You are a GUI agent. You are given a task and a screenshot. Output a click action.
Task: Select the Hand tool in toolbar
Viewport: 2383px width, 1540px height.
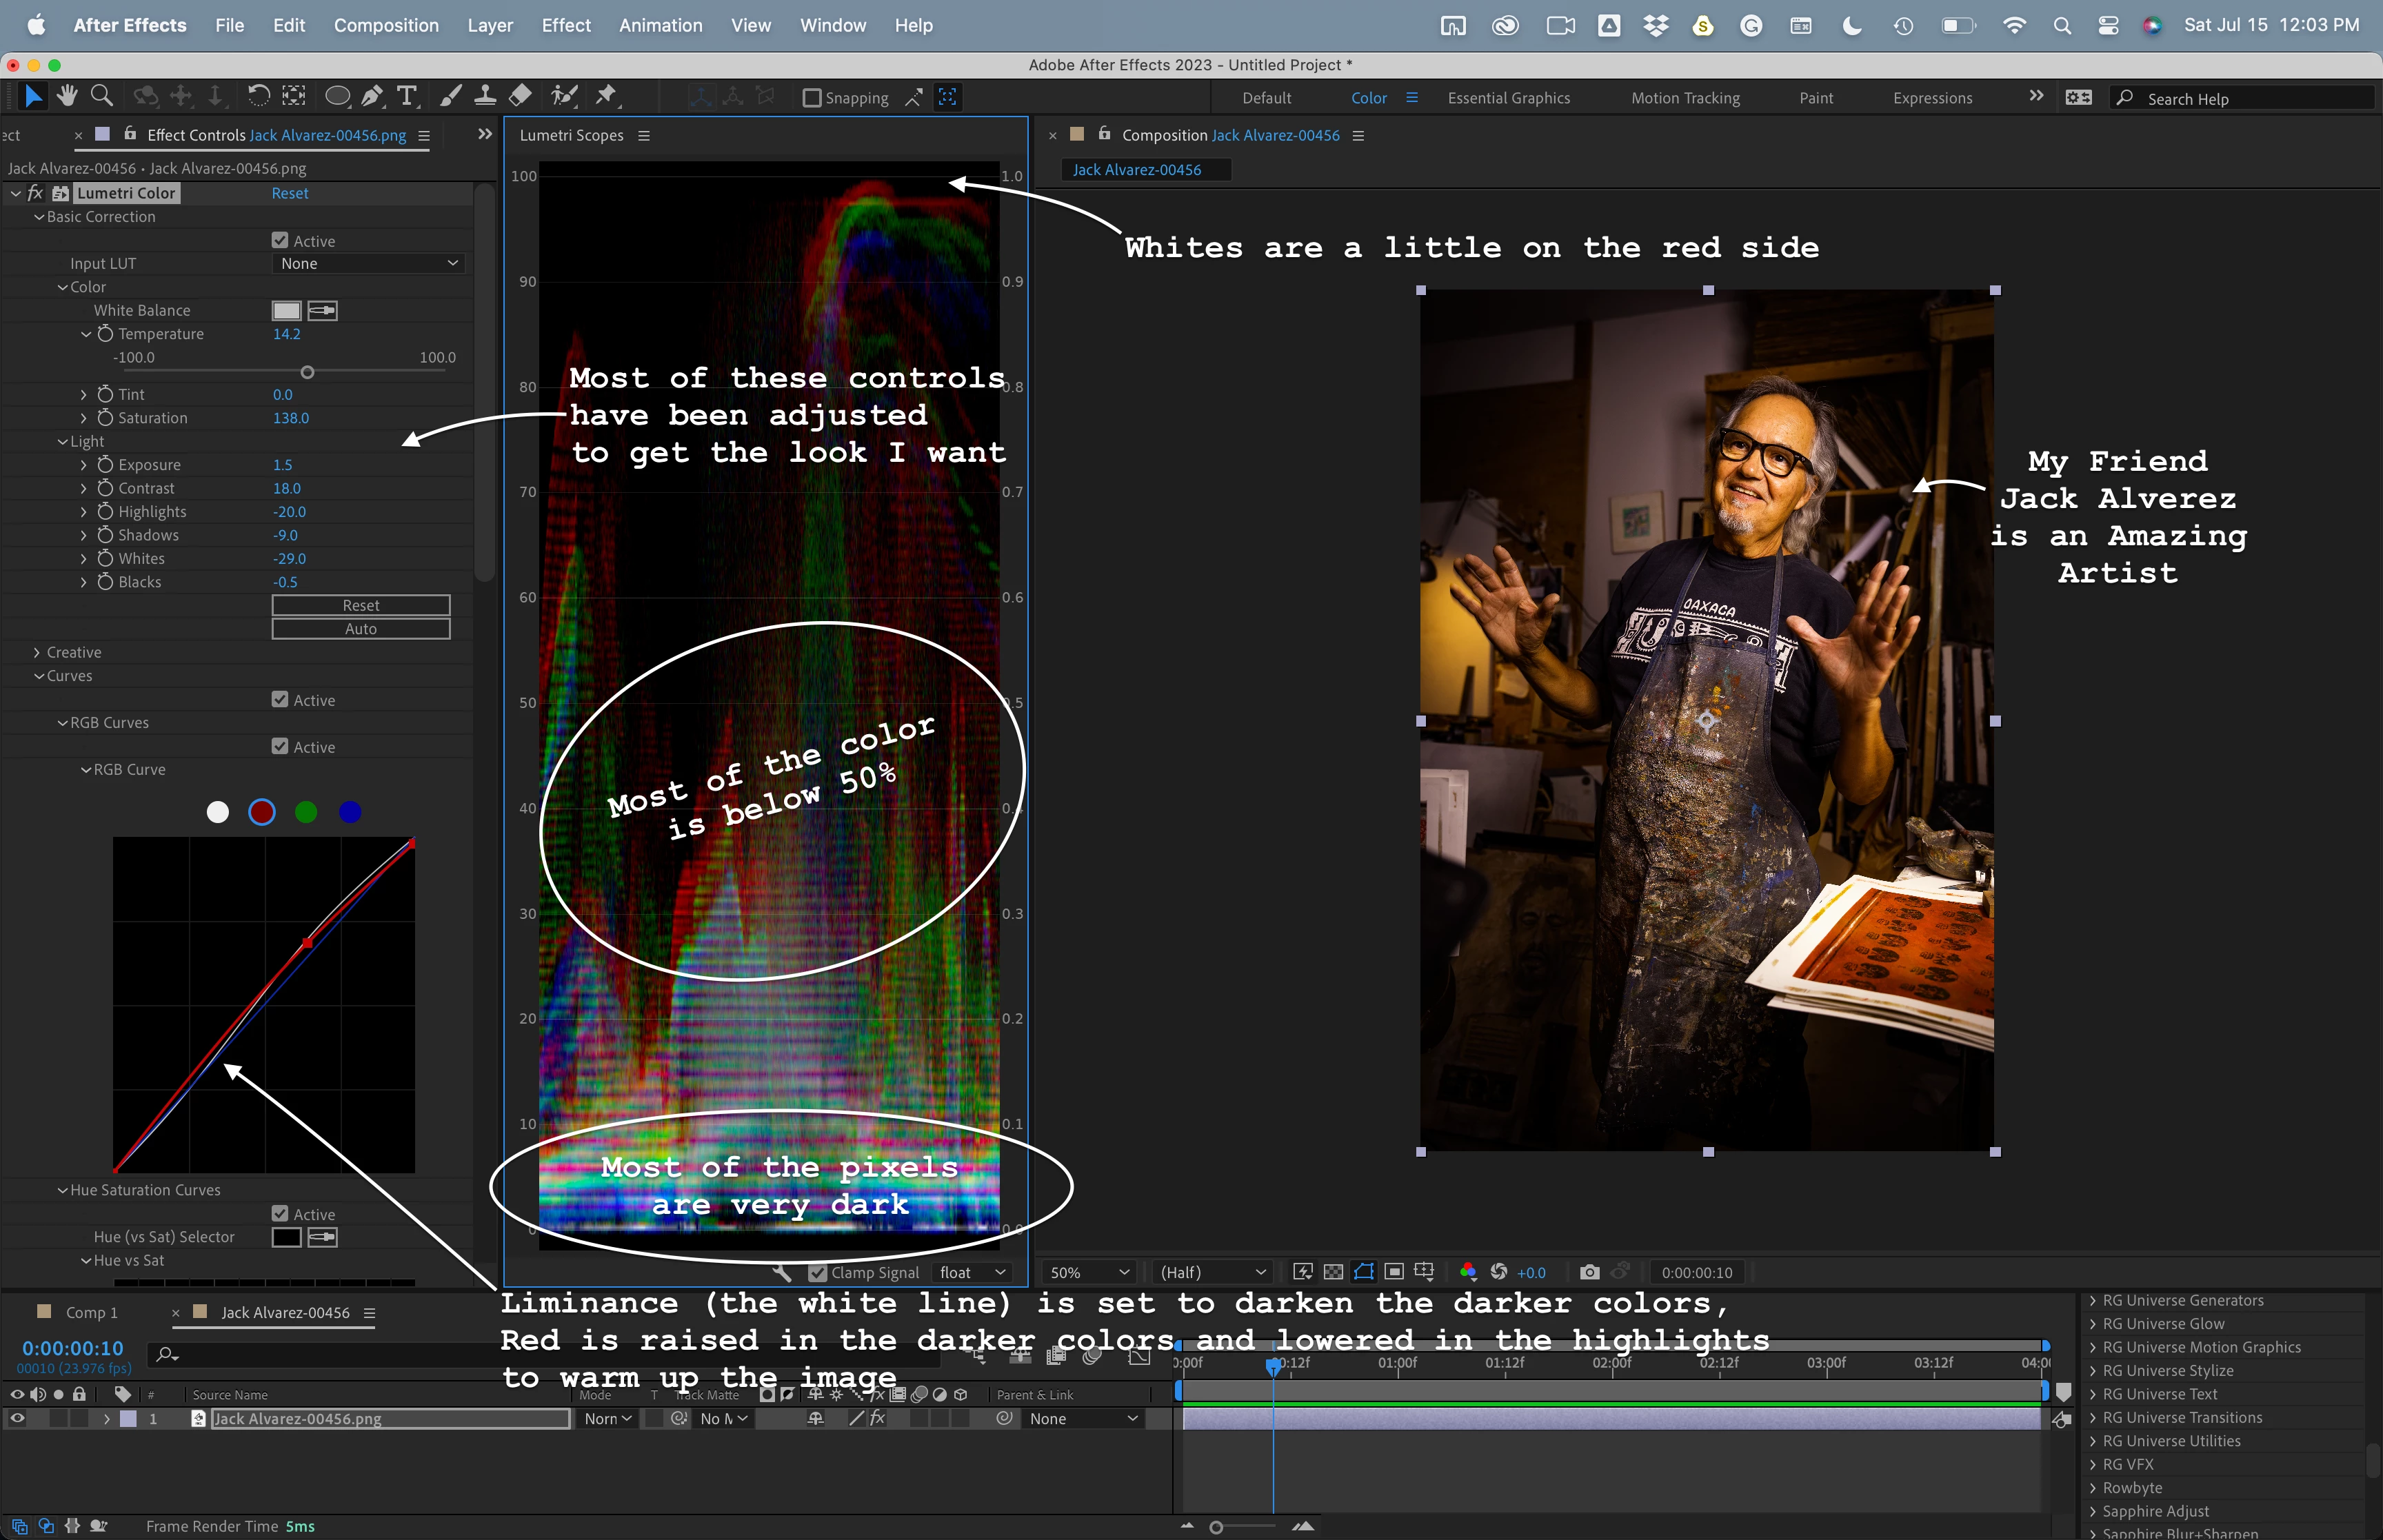click(67, 96)
